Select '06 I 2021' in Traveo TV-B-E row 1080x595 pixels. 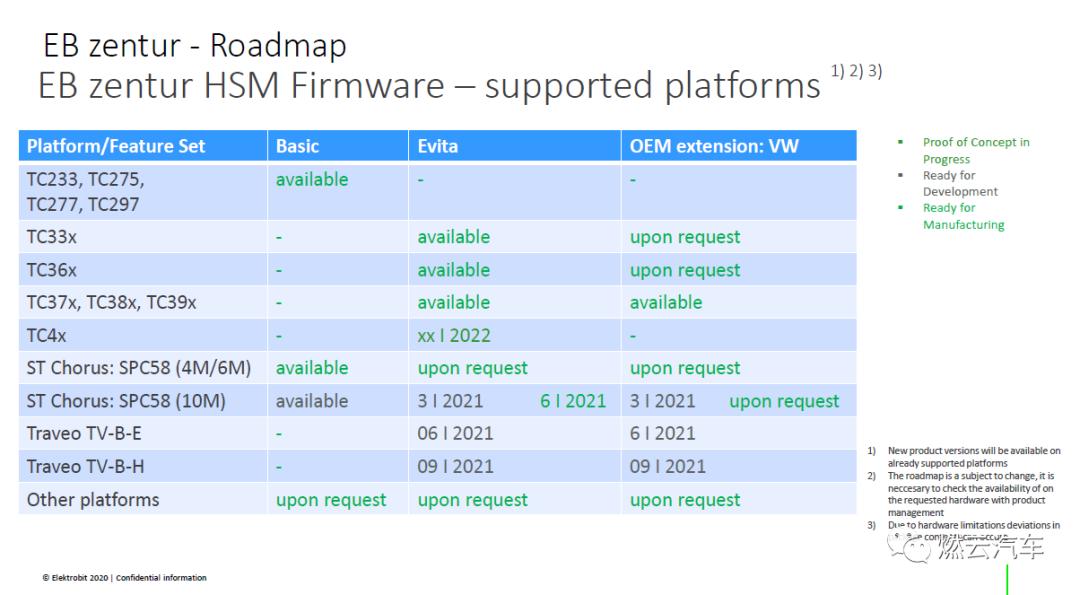[455, 434]
